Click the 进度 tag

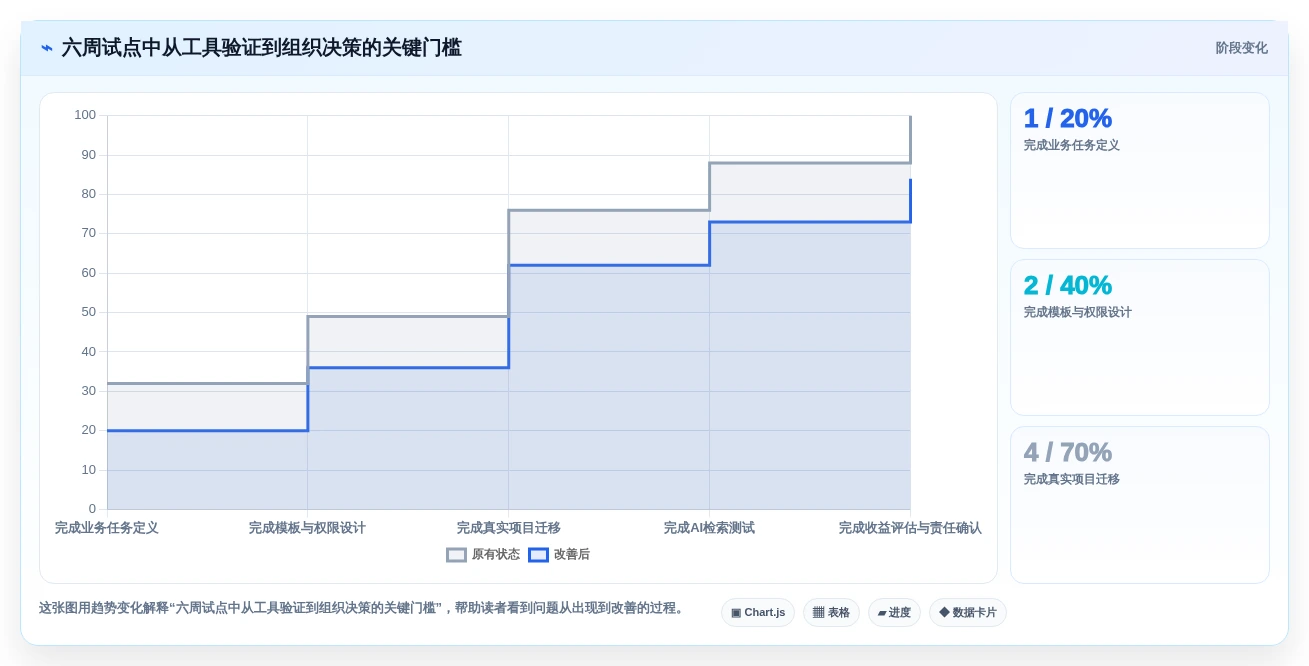click(894, 612)
